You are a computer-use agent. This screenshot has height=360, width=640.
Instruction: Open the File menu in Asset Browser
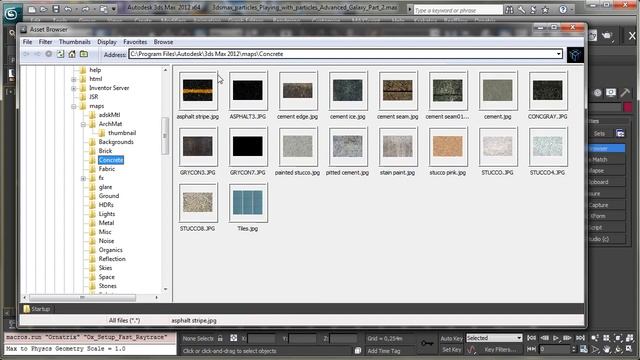pos(27,42)
